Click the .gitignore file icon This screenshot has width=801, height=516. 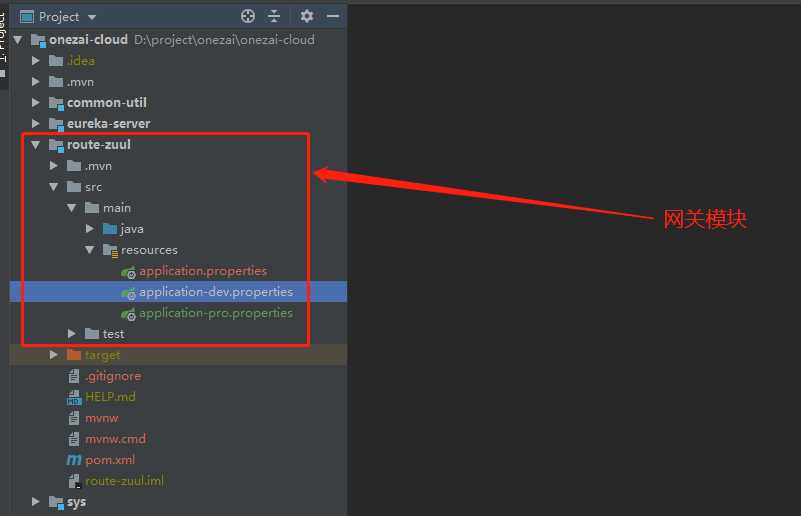pyautogui.click(x=74, y=376)
